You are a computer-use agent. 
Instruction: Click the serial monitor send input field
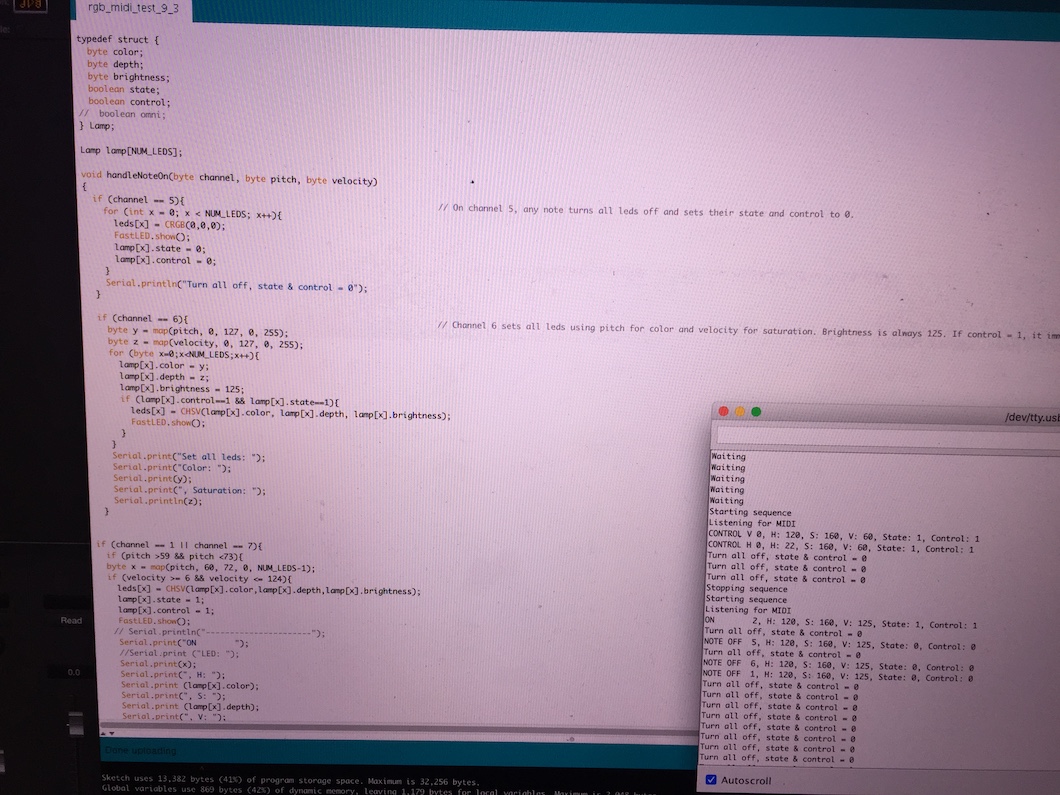tap(880, 435)
